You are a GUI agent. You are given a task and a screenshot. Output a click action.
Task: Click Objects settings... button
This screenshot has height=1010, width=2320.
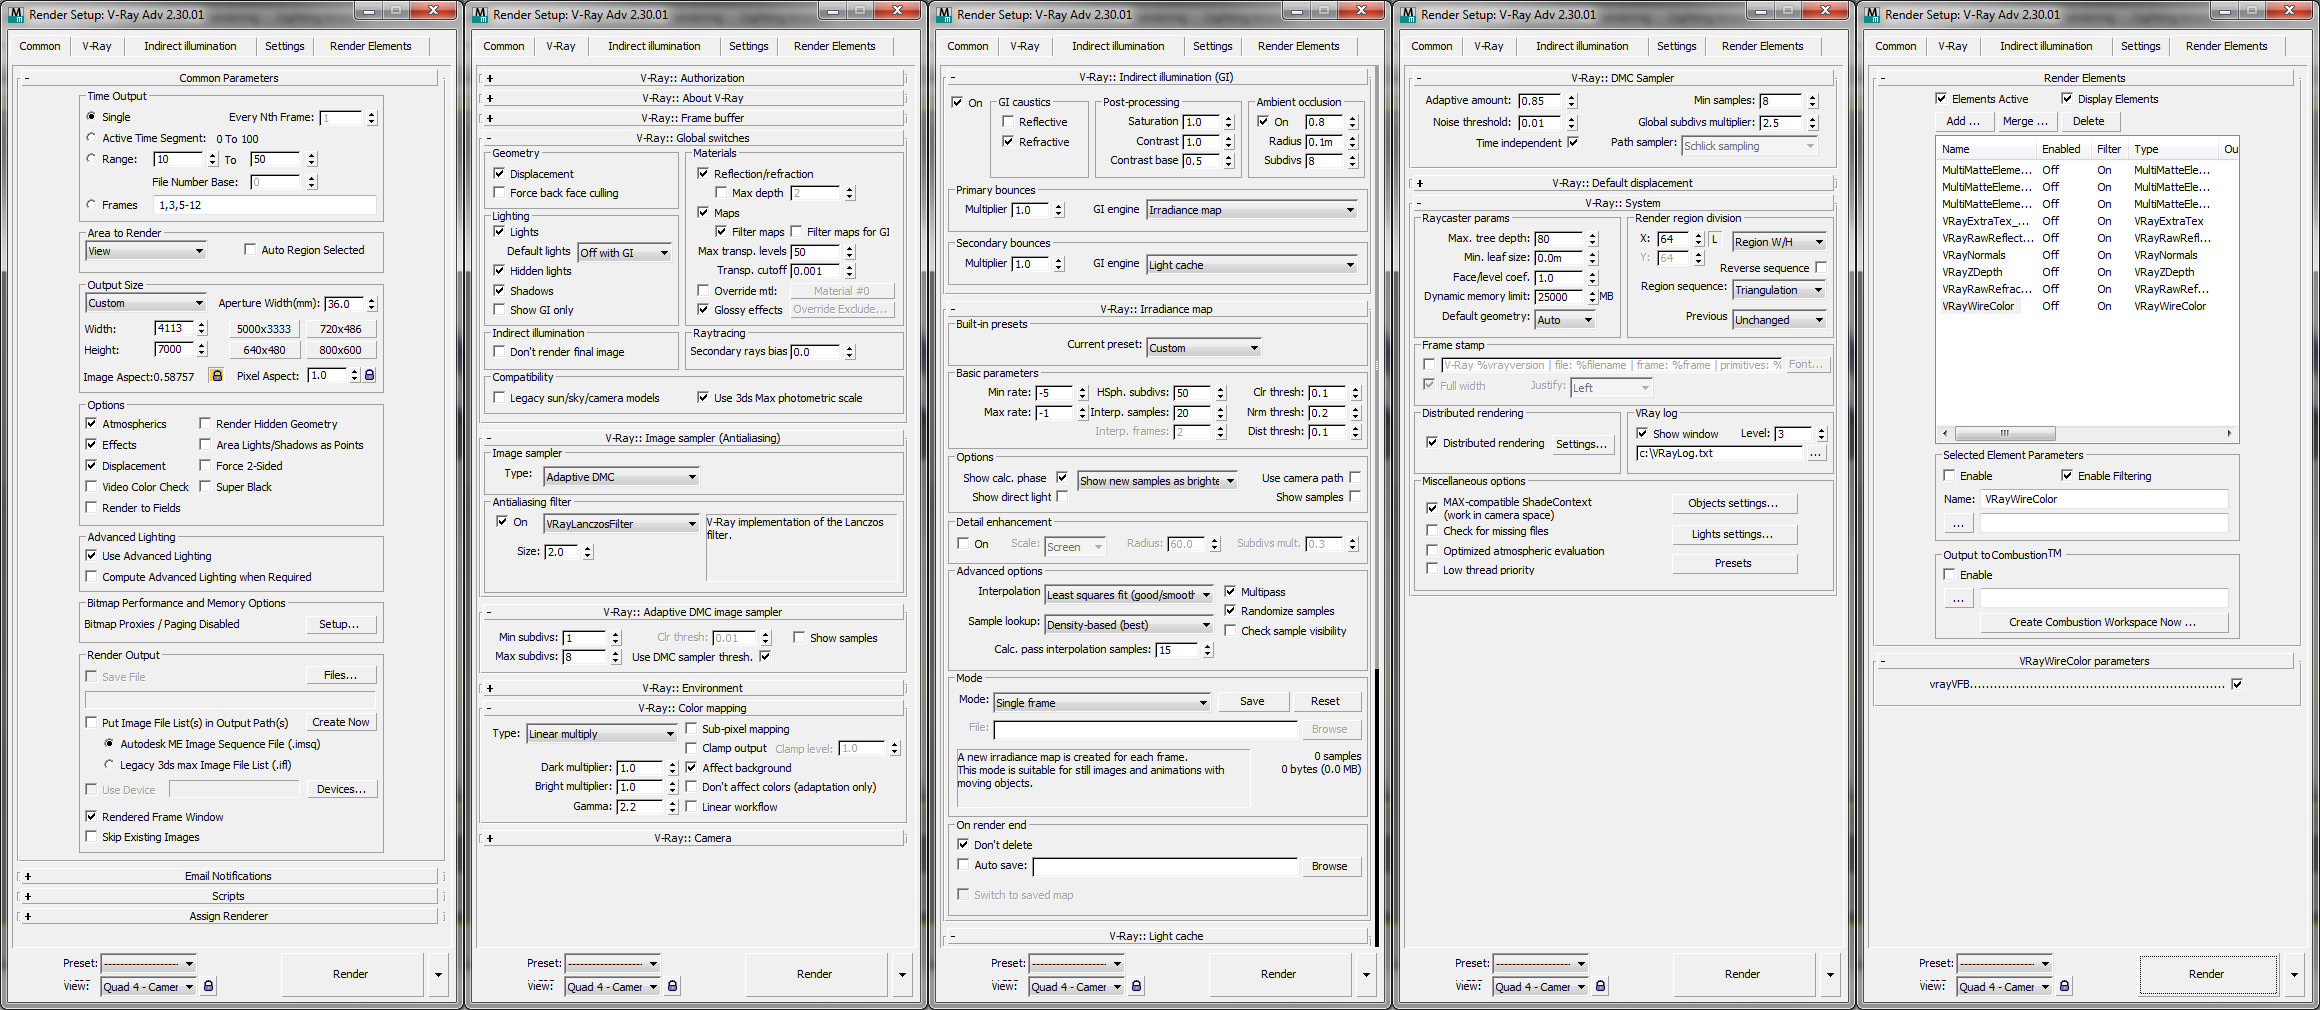pos(1733,503)
